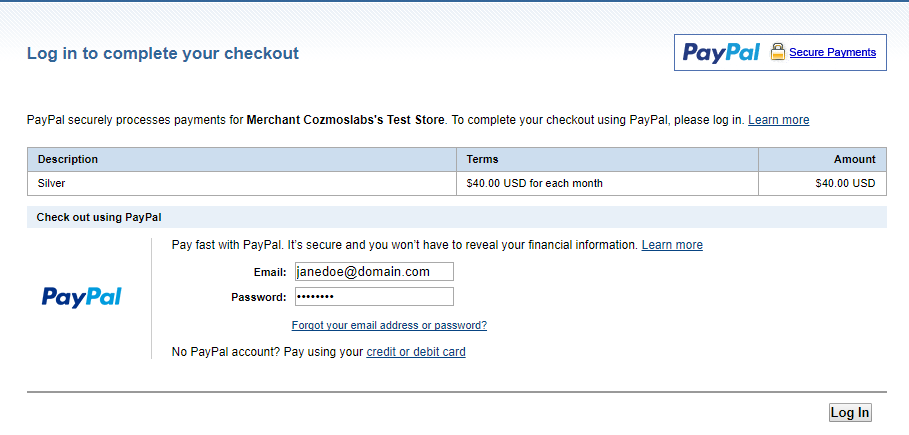Click the PayPal logo in top-right box
Screen dimensions: 909x435
[x=721, y=53]
